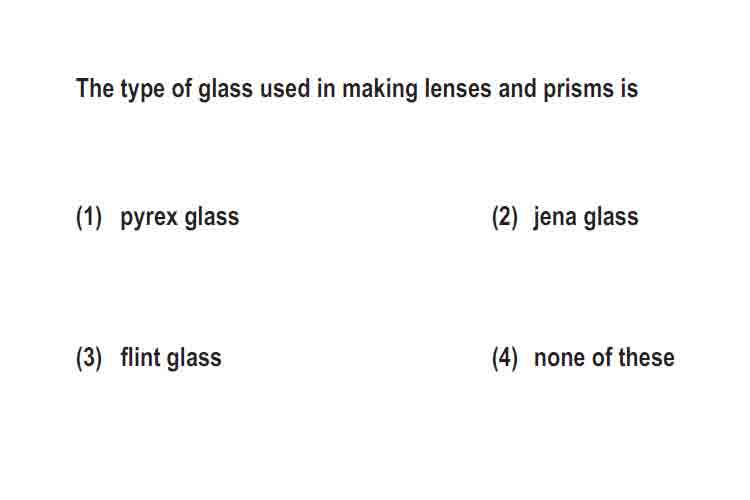Viewport: 750px width, 500px height.
Task: Click the (1) option number
Action: click(x=89, y=217)
